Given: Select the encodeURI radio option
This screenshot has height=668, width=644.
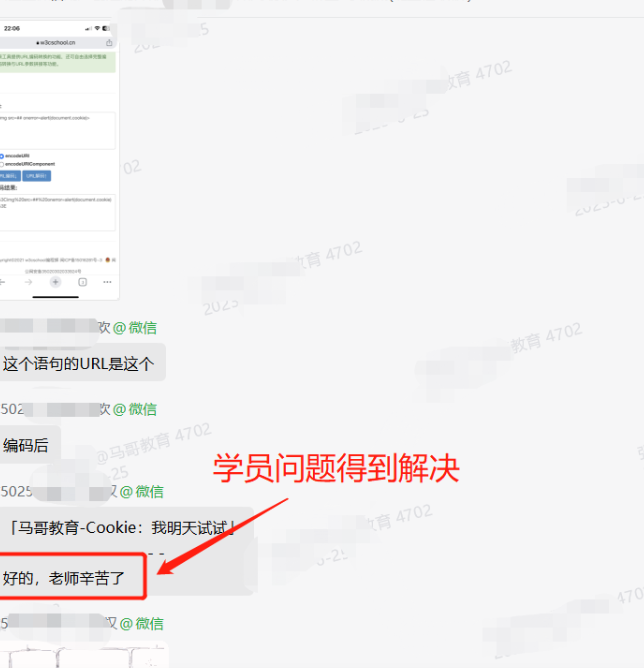Looking at the screenshot, I should 2,156.
